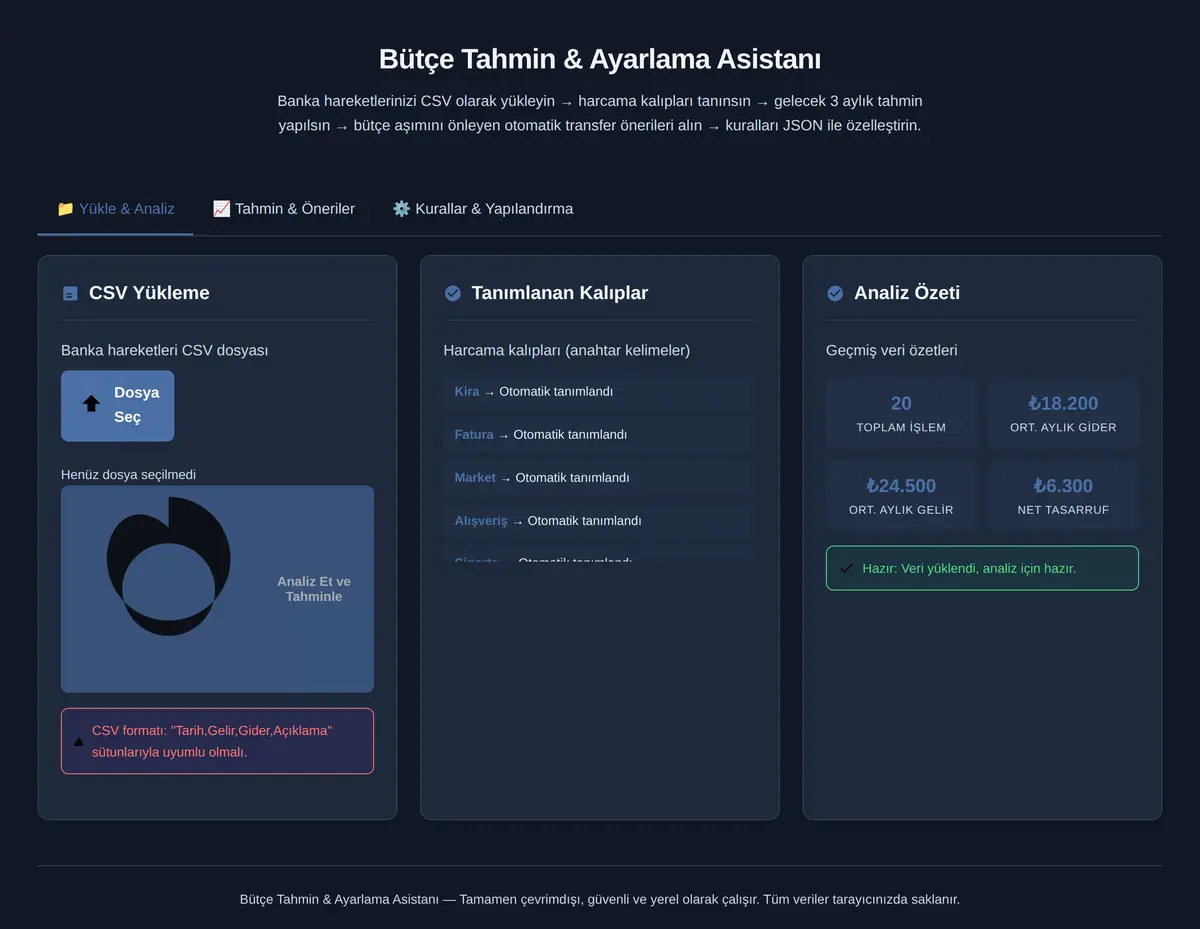This screenshot has height=929, width=1200.
Task: Click the 'Henüz dosya seçilmedi' status text
Action: (128, 474)
